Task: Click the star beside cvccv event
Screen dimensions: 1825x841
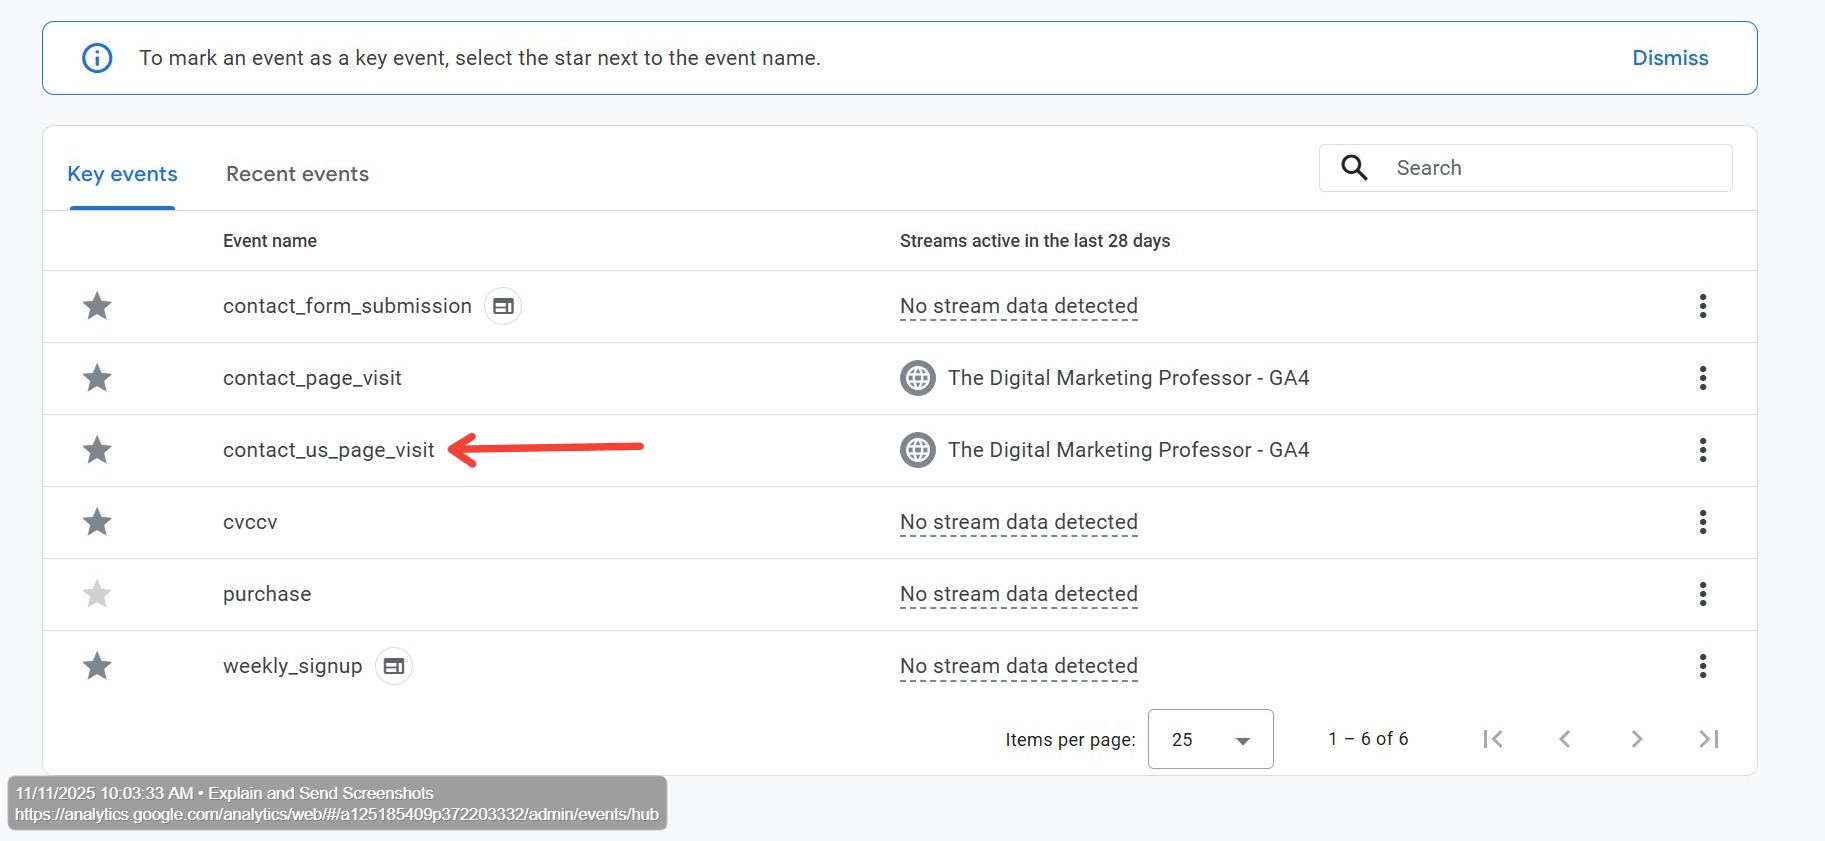Action: pyautogui.click(x=97, y=522)
